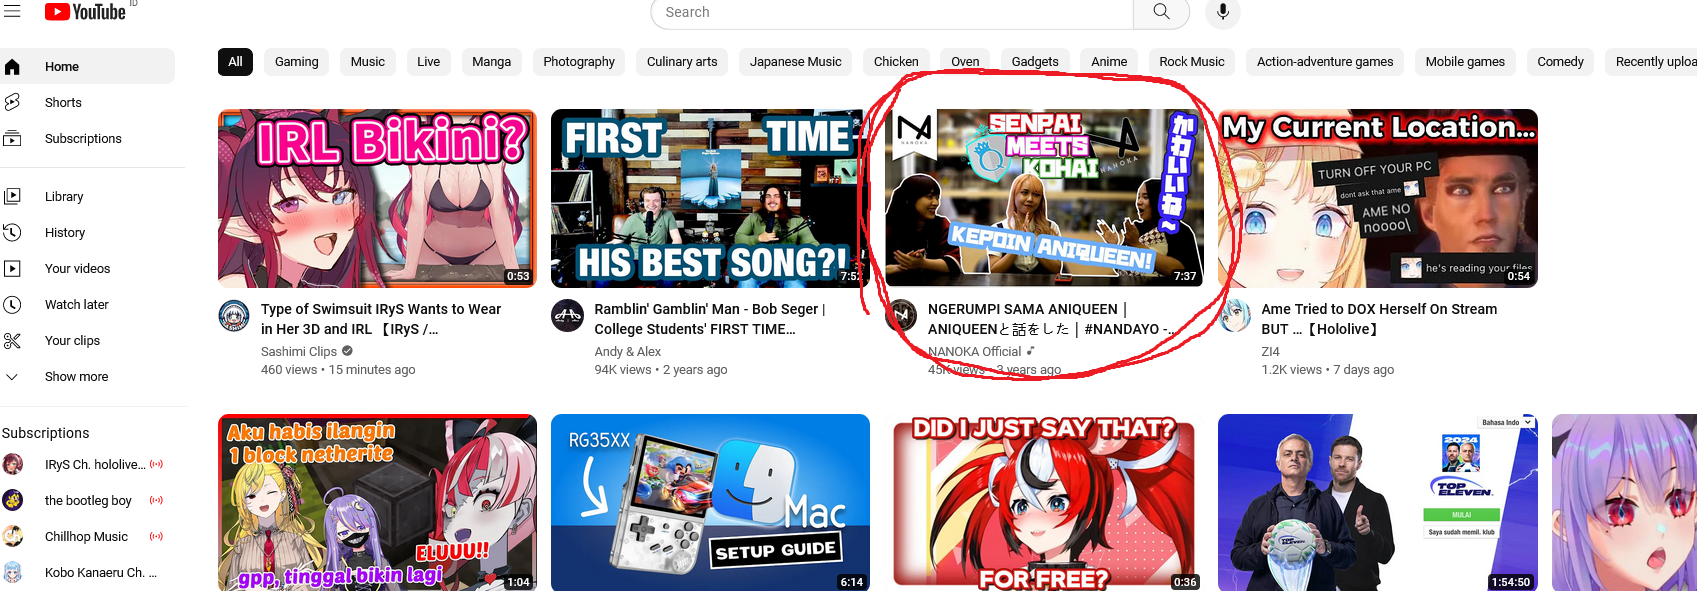Select the Culinary arts filter chip

pos(682,62)
